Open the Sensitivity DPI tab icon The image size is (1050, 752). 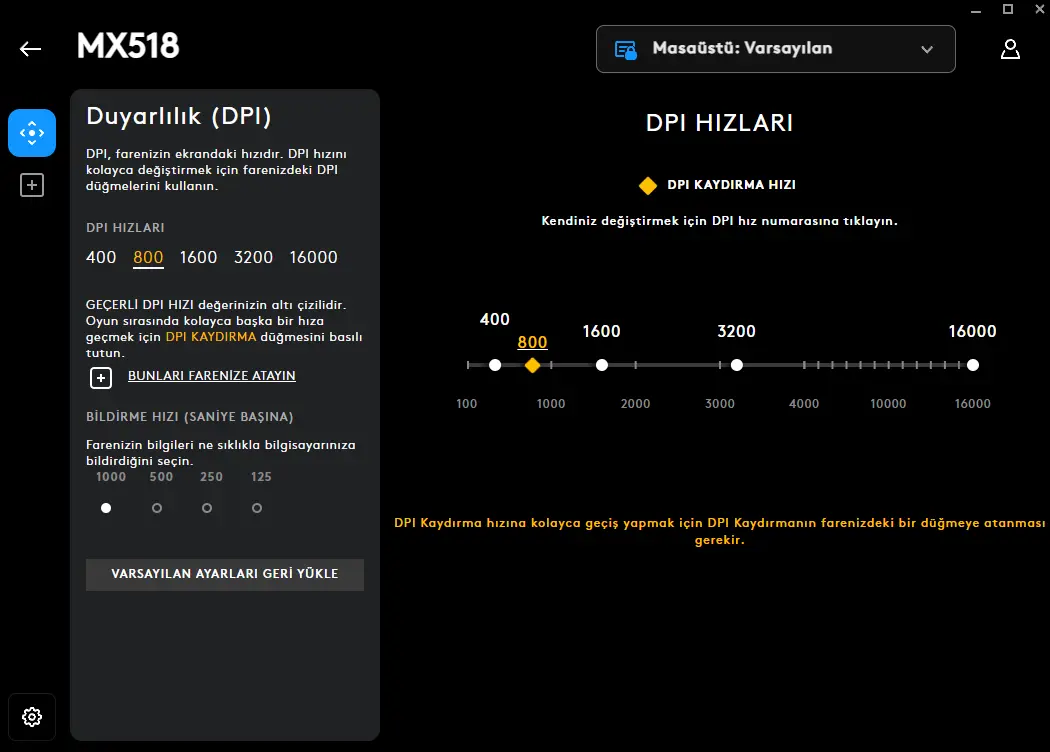[x=32, y=133]
